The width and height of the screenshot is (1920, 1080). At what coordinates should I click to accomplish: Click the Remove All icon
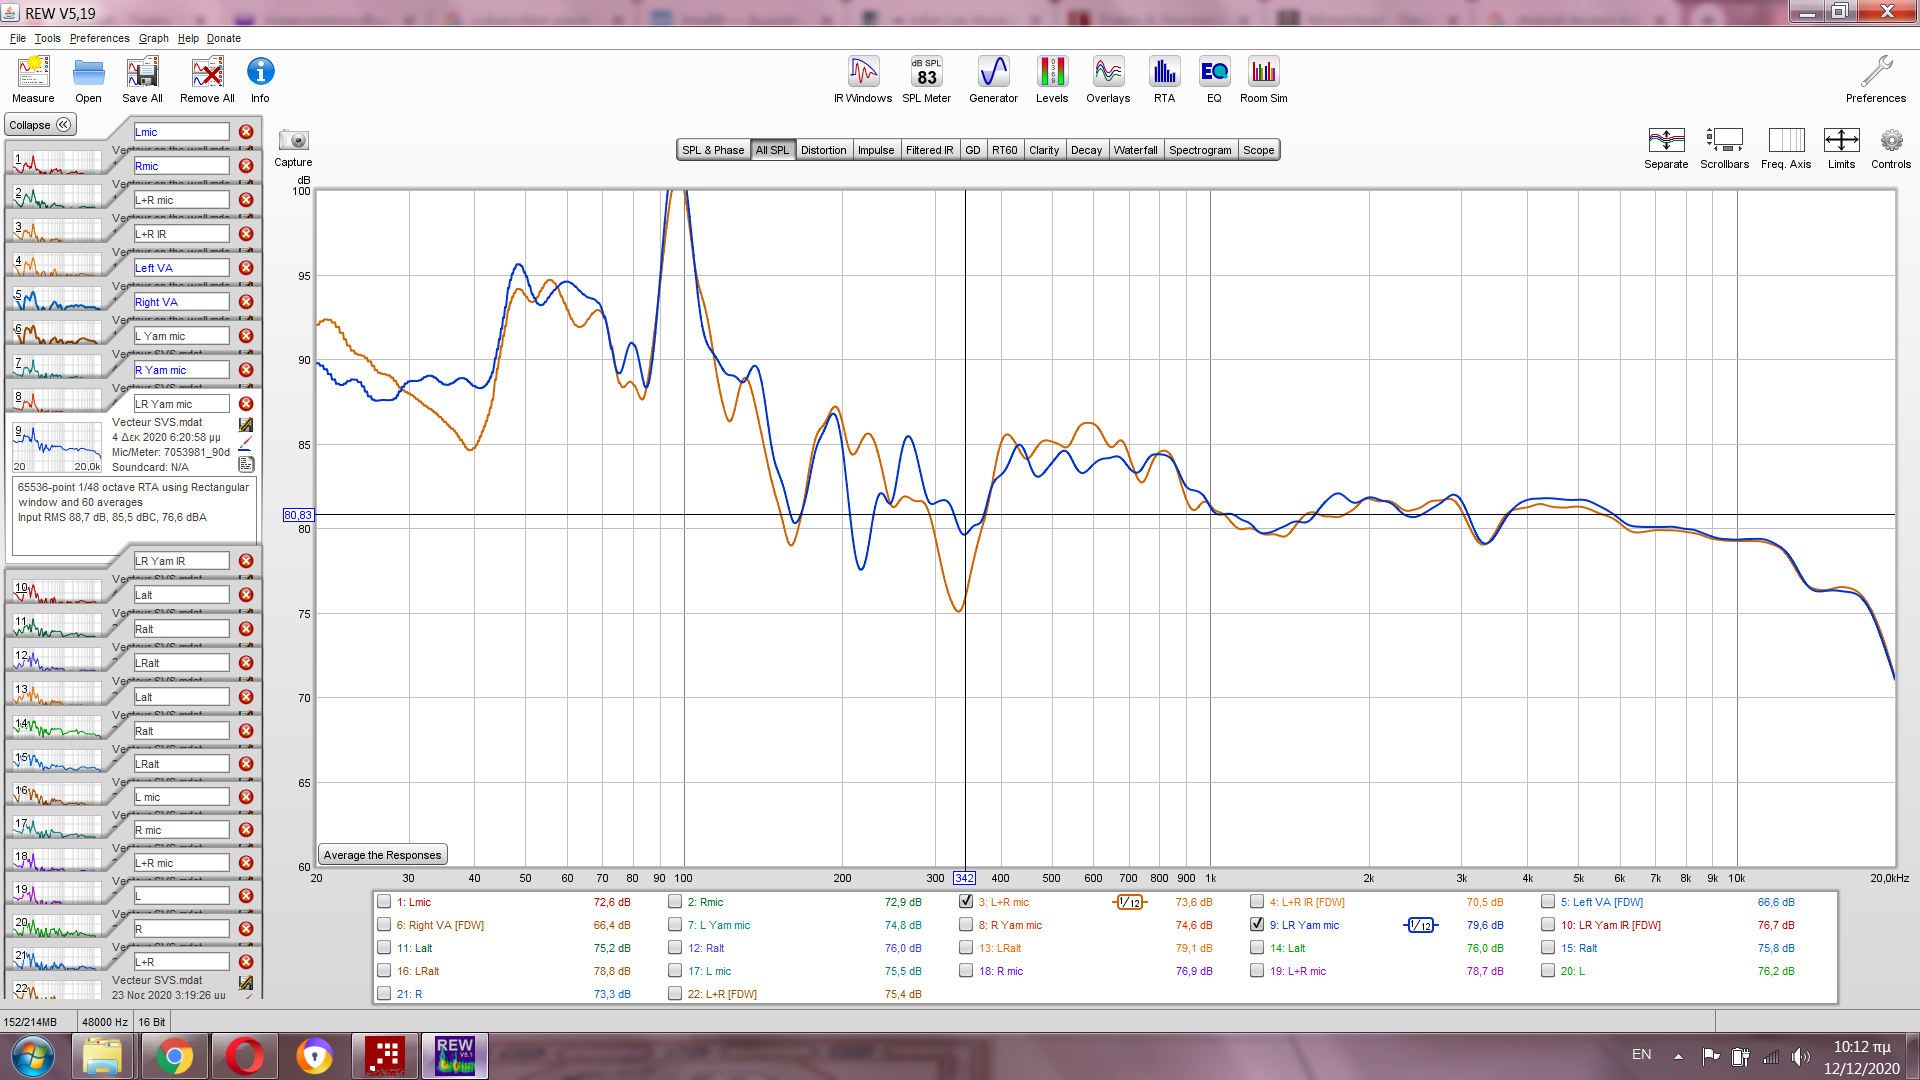click(207, 79)
